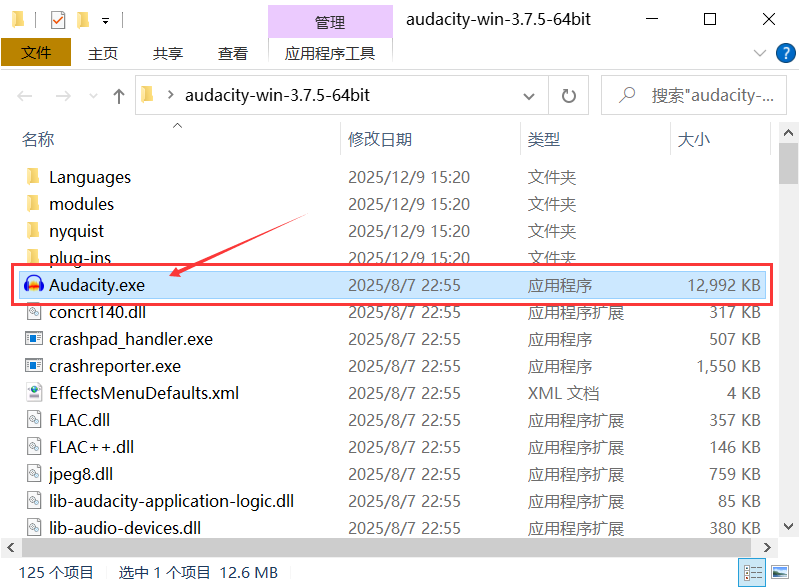The width and height of the screenshot is (800, 588).
Task: Switch to the 查看 ribbon tab
Action: 233,53
